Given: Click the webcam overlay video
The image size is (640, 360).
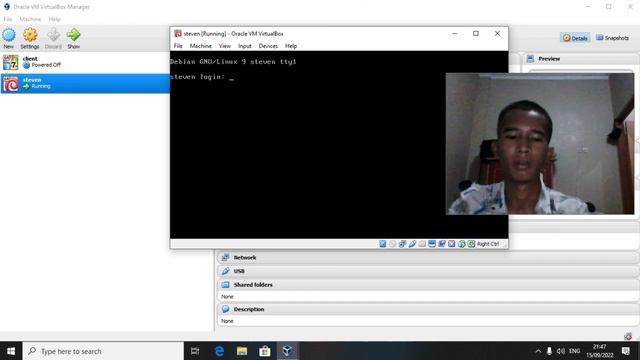Looking at the screenshot, I should (x=540, y=144).
